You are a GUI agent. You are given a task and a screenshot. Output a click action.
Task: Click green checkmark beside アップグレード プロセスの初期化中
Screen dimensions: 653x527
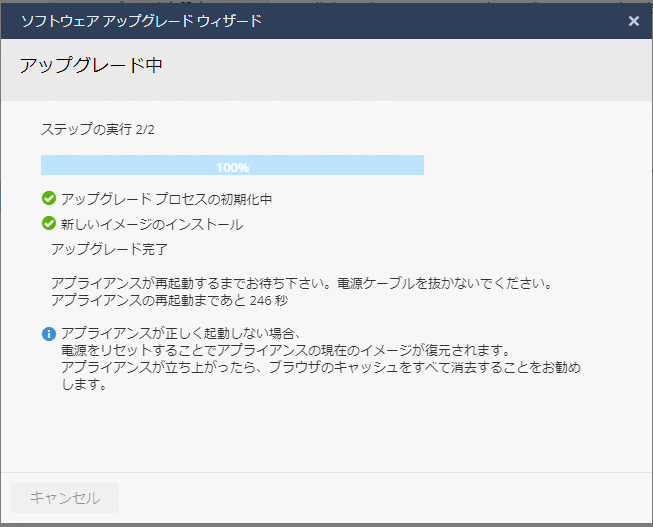click(48, 199)
